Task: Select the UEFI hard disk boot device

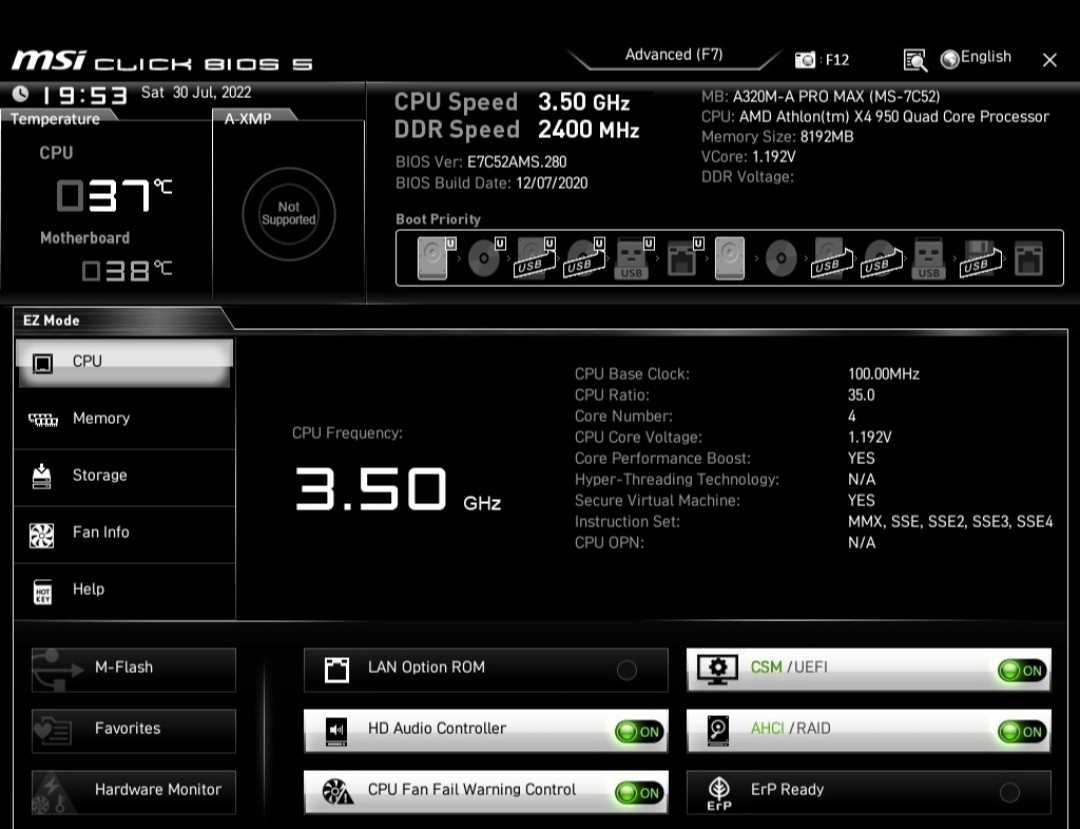Action: click(437, 258)
